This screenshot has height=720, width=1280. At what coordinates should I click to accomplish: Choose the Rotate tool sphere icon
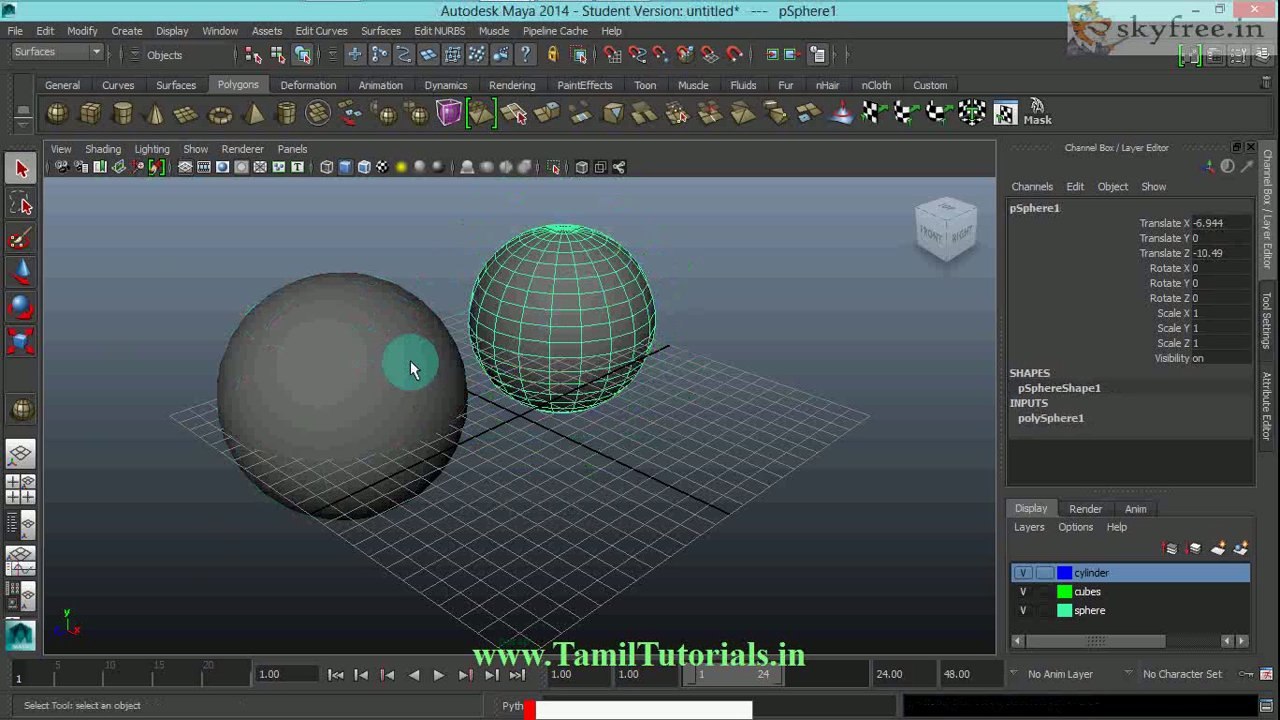pyautogui.click(x=21, y=308)
